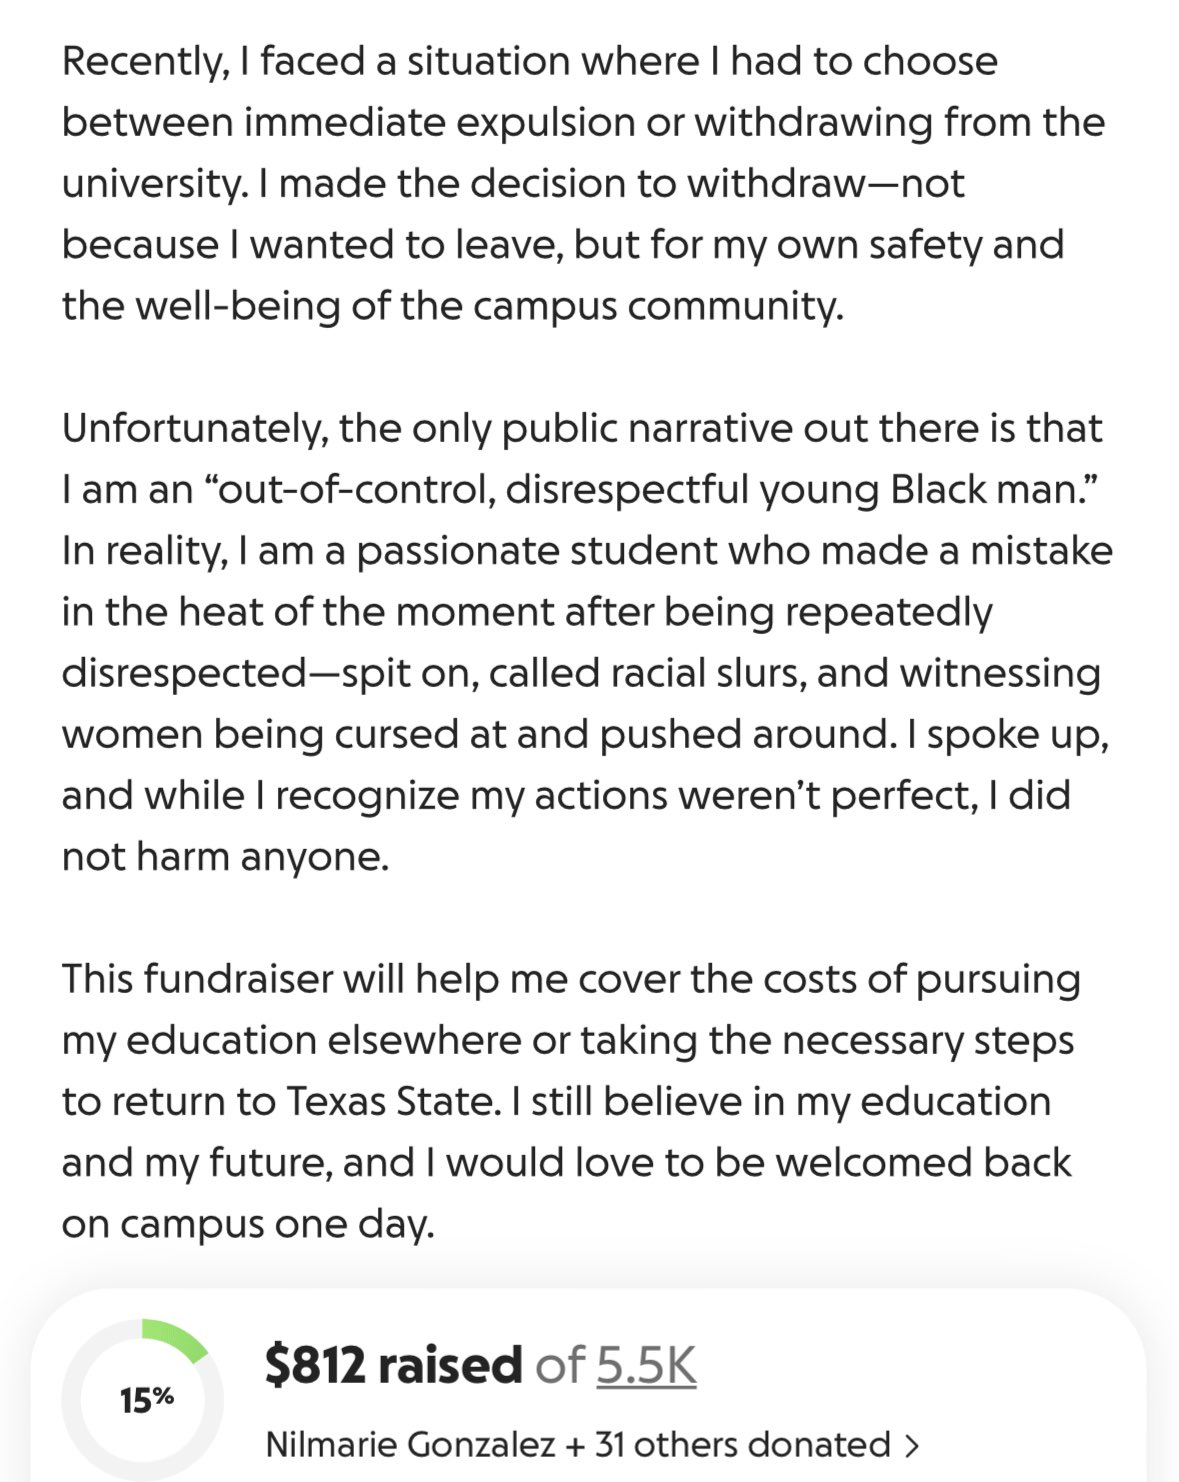
Task: Click the 15% percentage label
Action: click(x=147, y=1400)
